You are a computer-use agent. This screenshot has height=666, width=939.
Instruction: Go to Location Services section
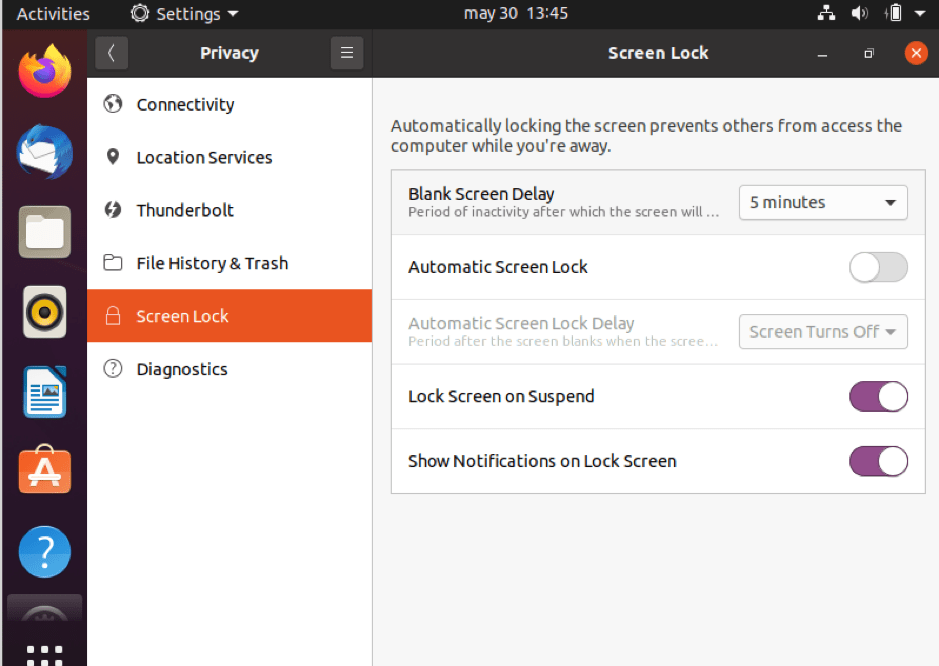coord(204,158)
